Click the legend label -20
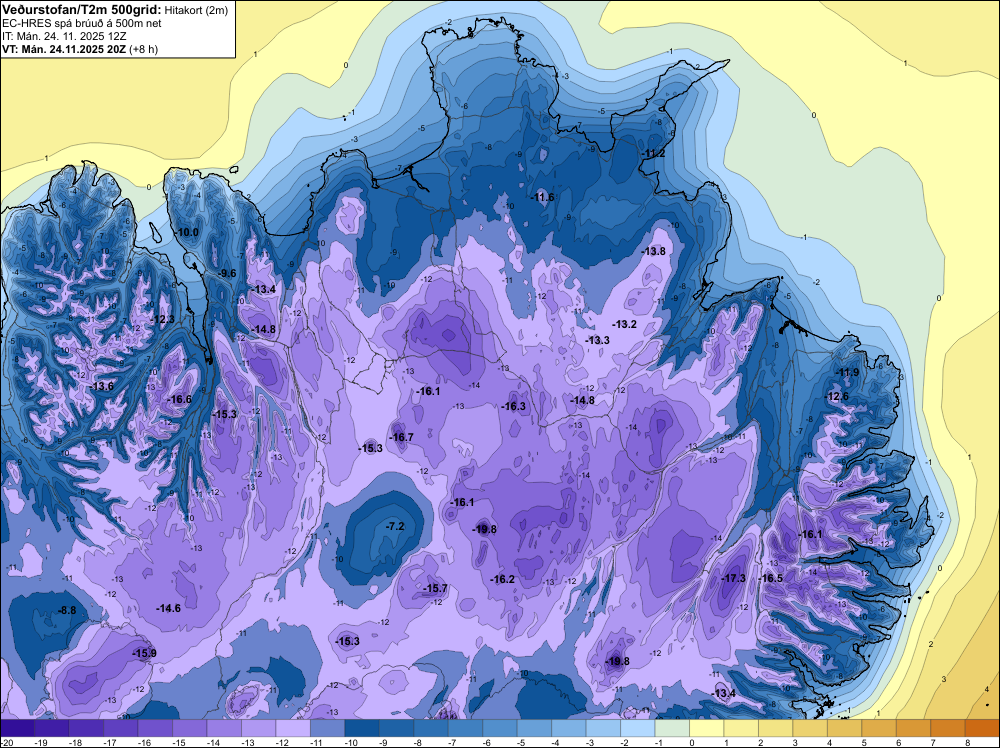1000x748 pixels. (x=6, y=742)
